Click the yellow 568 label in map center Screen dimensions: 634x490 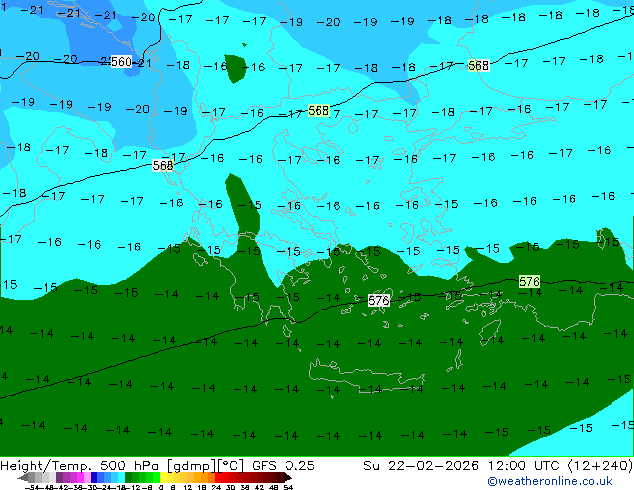318,110
